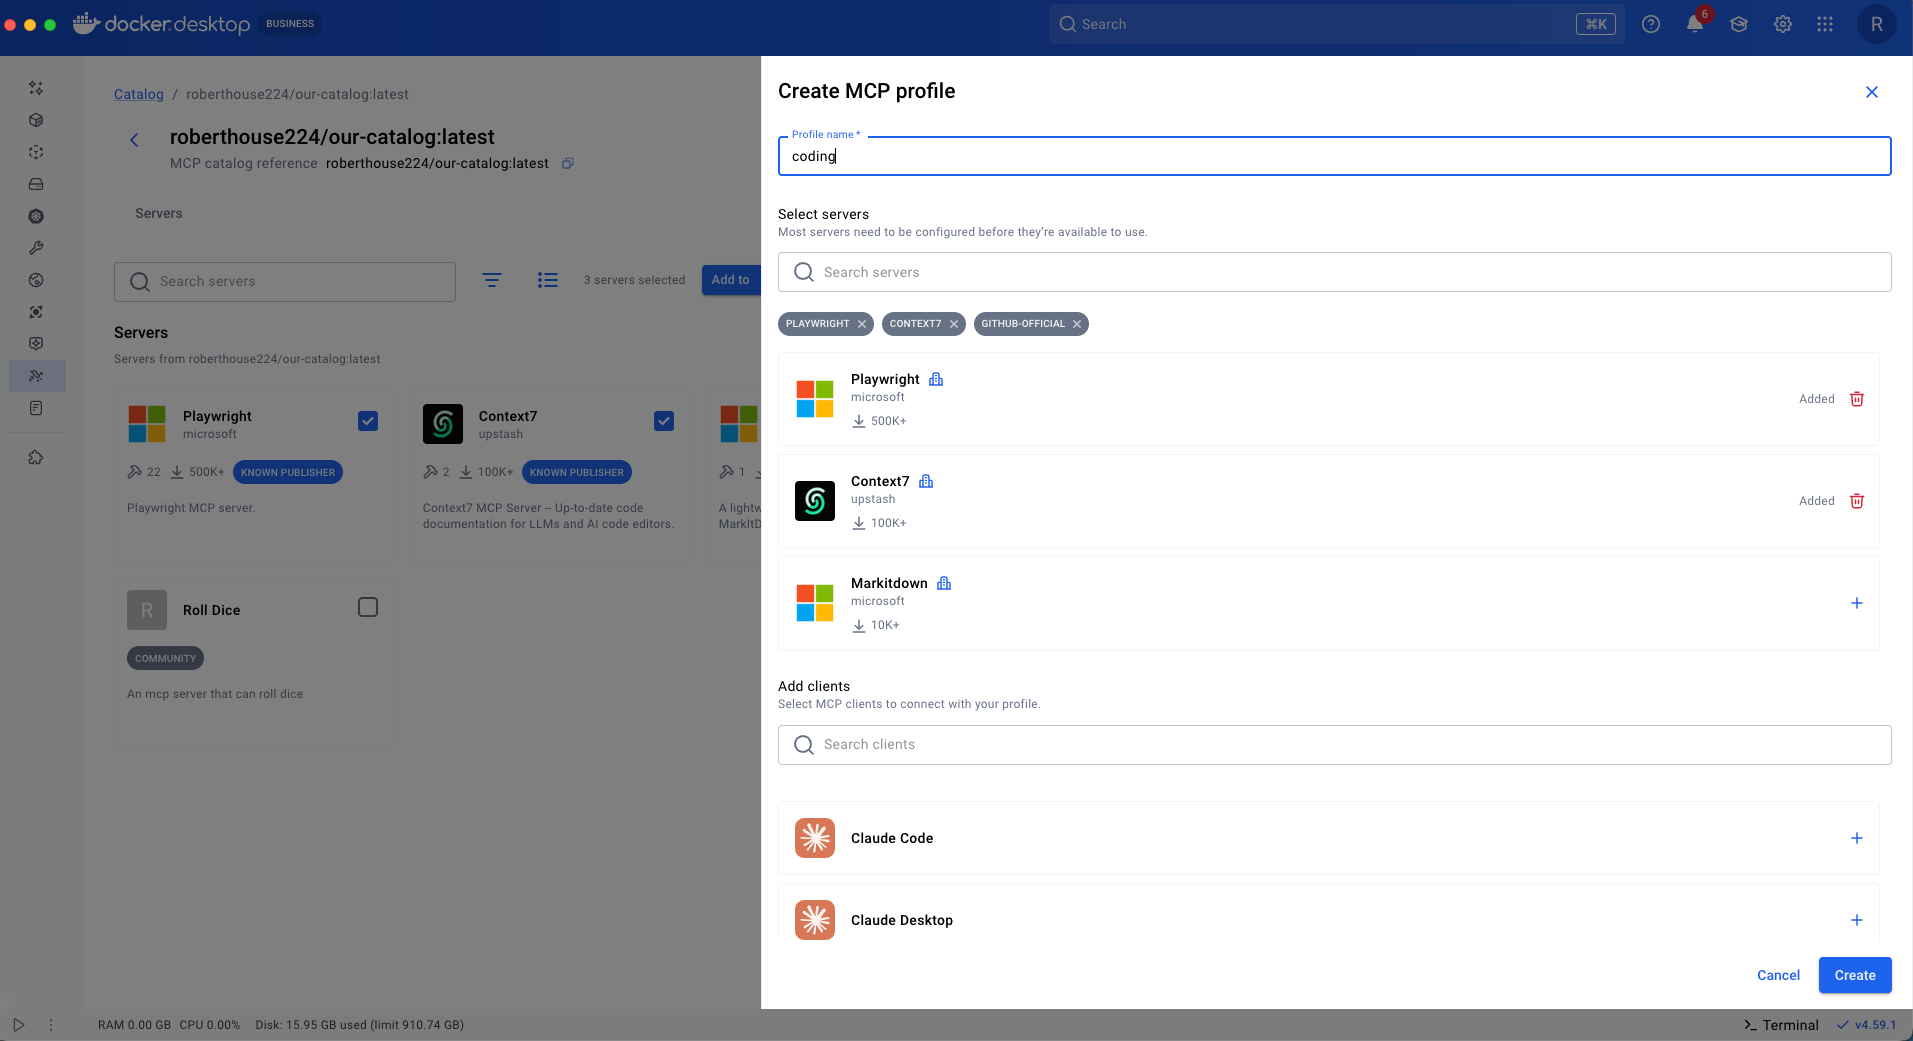
Task: Remove the CONTEXT7 chip
Action: [x=954, y=324]
